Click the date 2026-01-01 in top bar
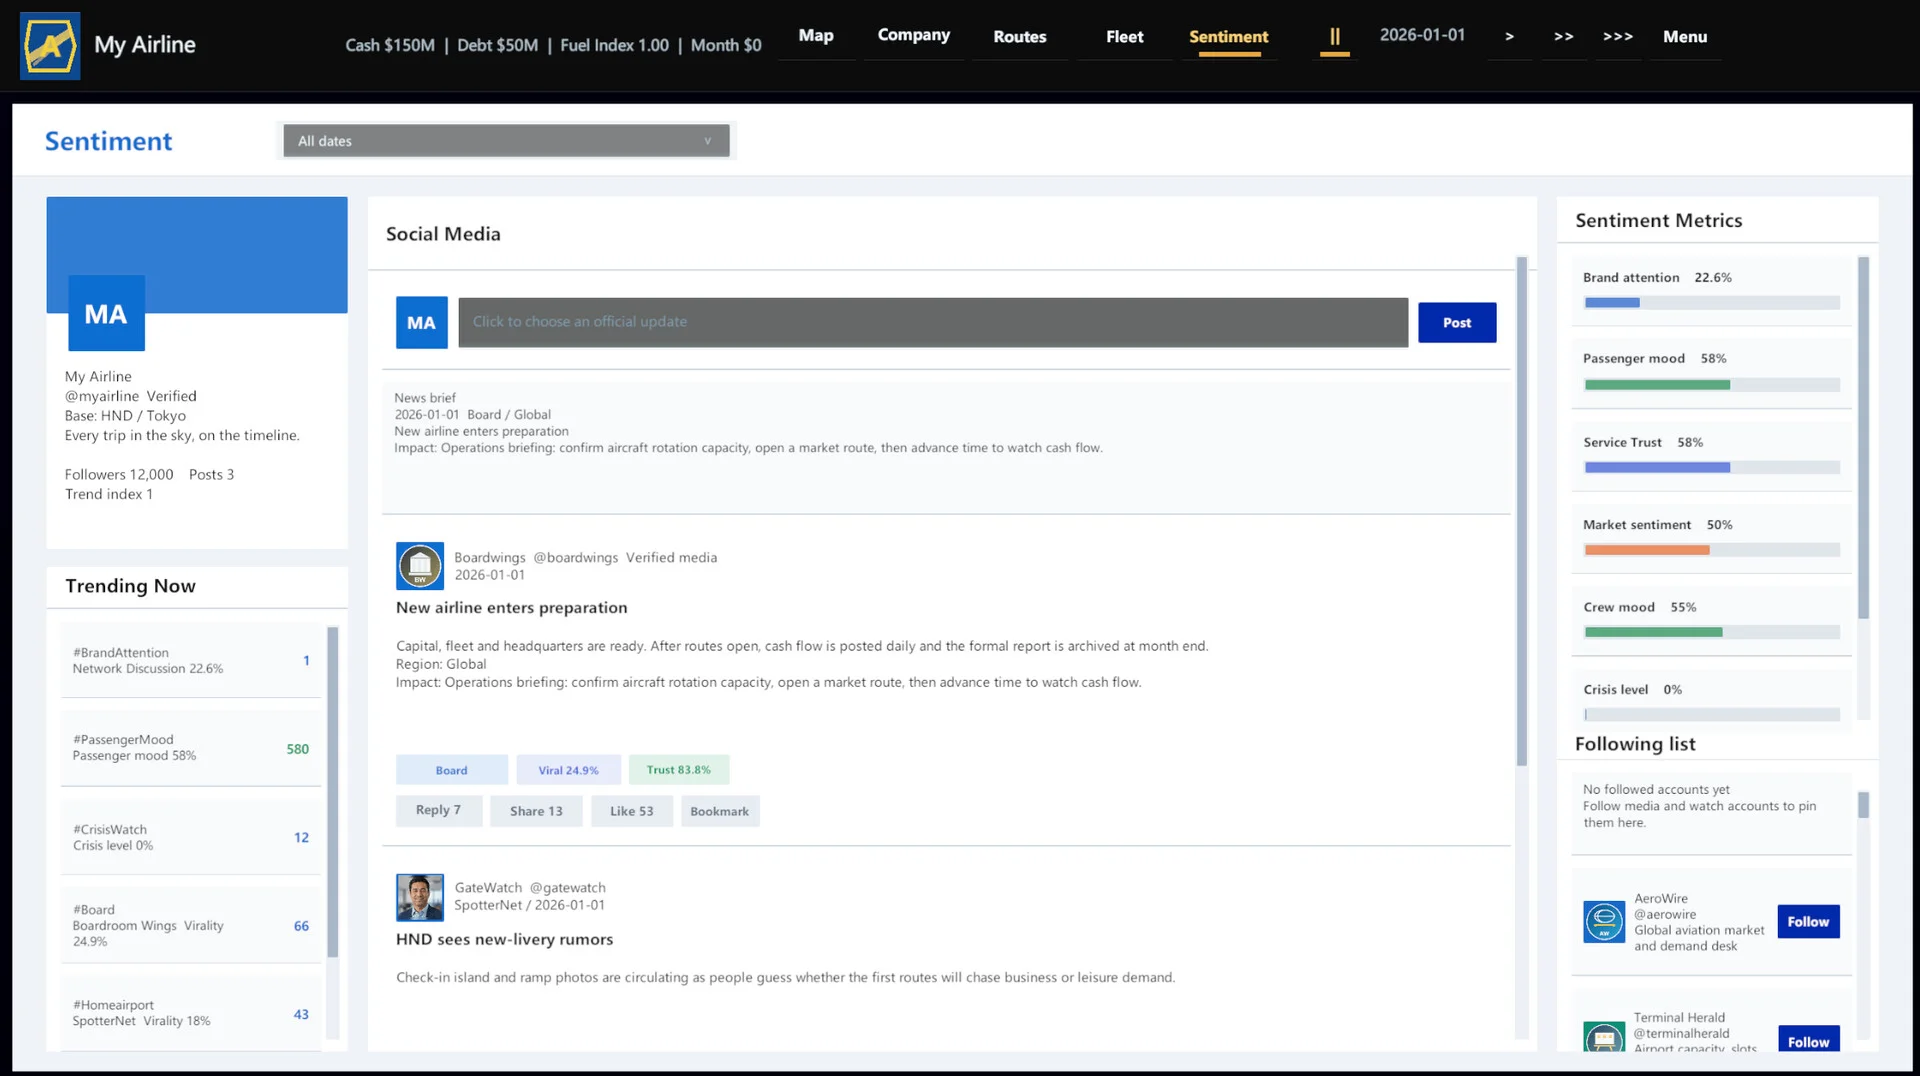 [1422, 35]
